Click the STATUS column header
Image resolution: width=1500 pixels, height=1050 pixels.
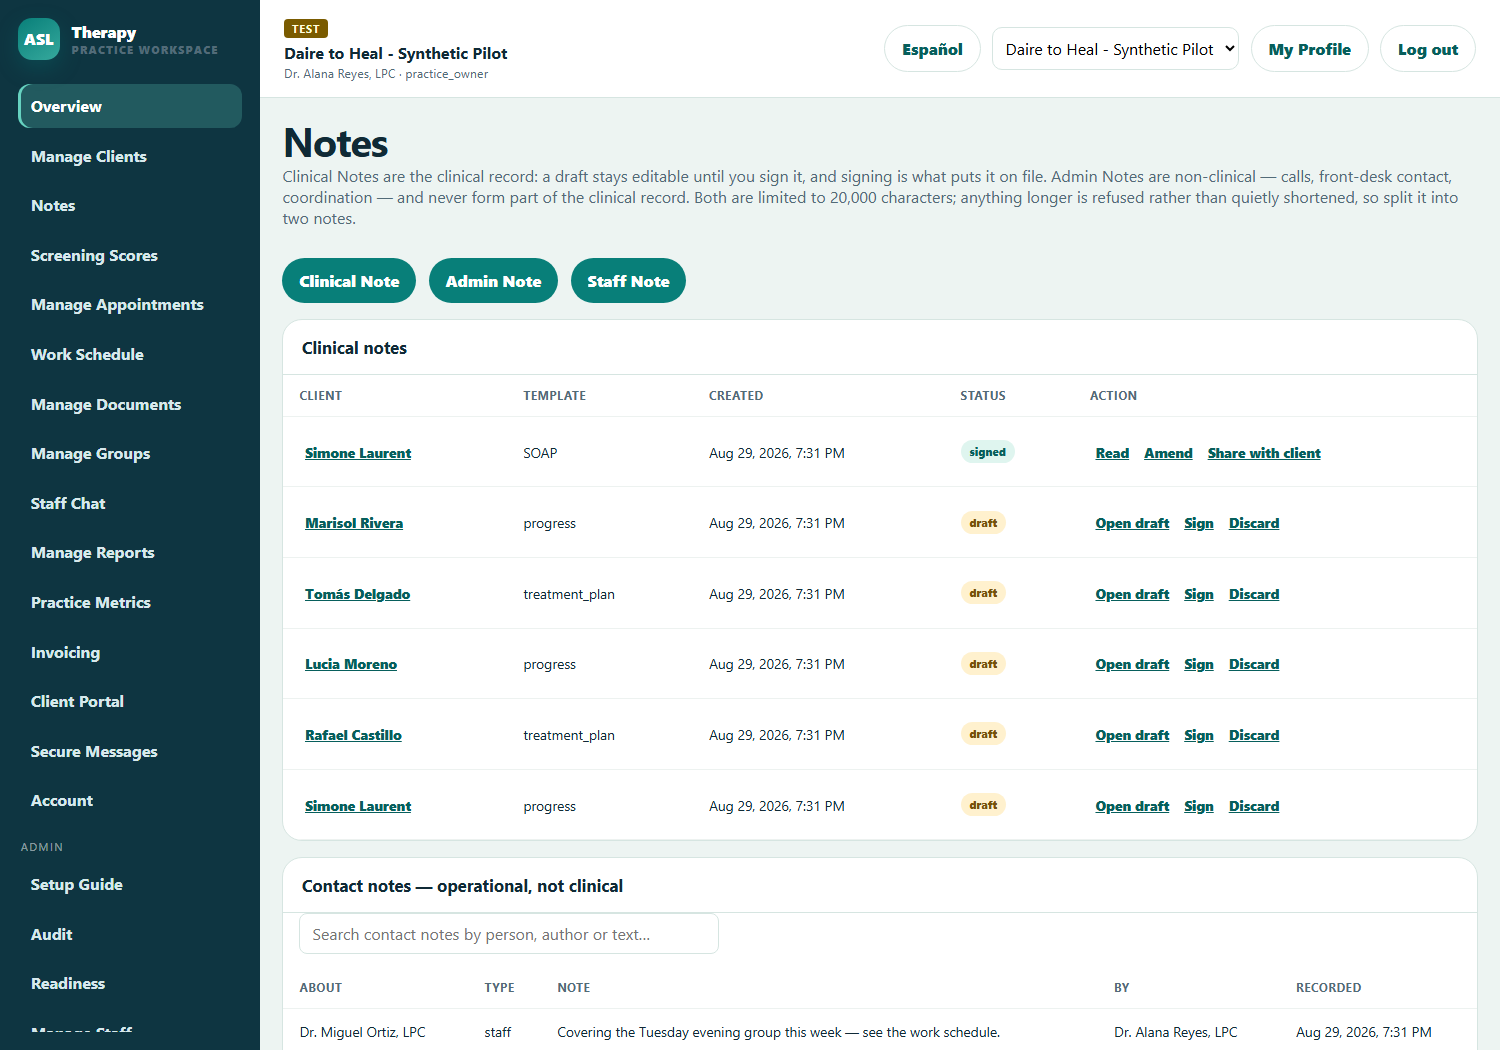[983, 396]
